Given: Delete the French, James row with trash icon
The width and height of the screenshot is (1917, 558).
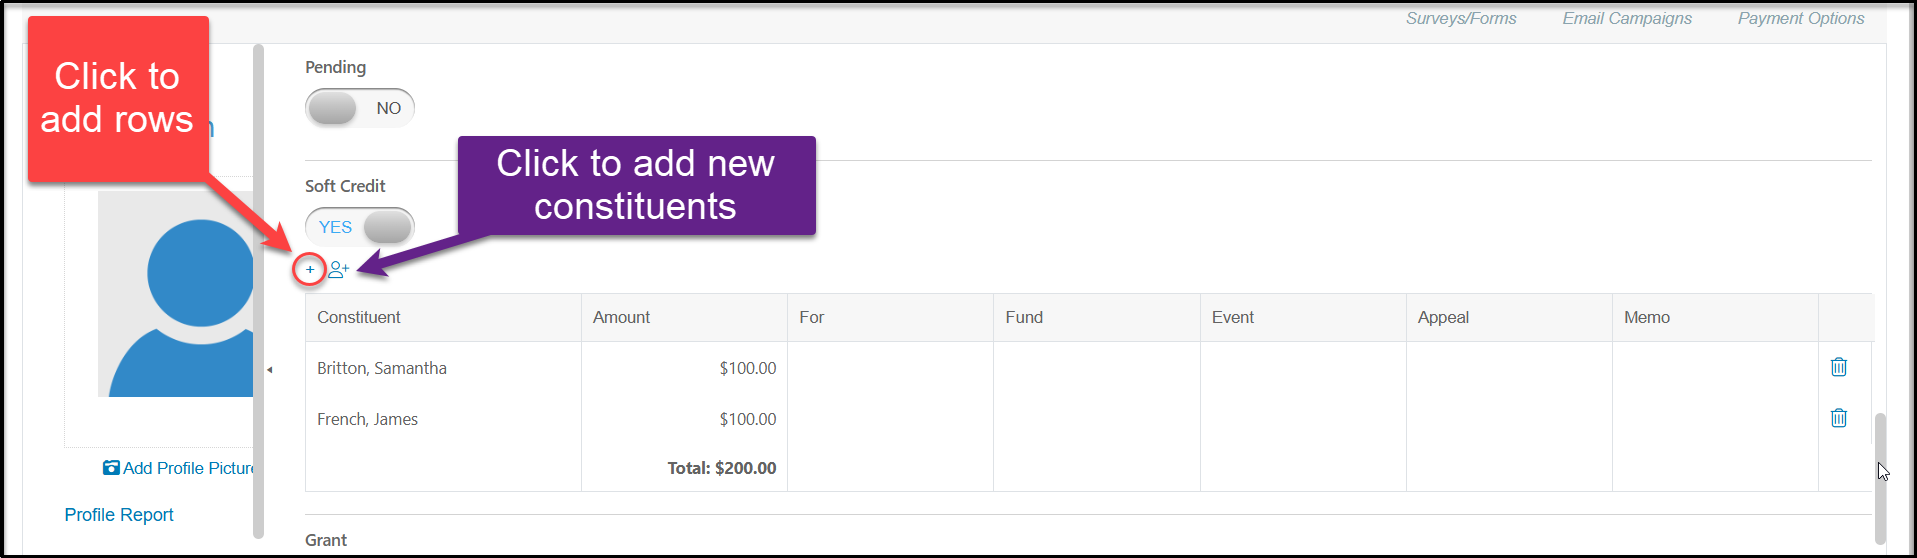Looking at the screenshot, I should [x=1838, y=418].
